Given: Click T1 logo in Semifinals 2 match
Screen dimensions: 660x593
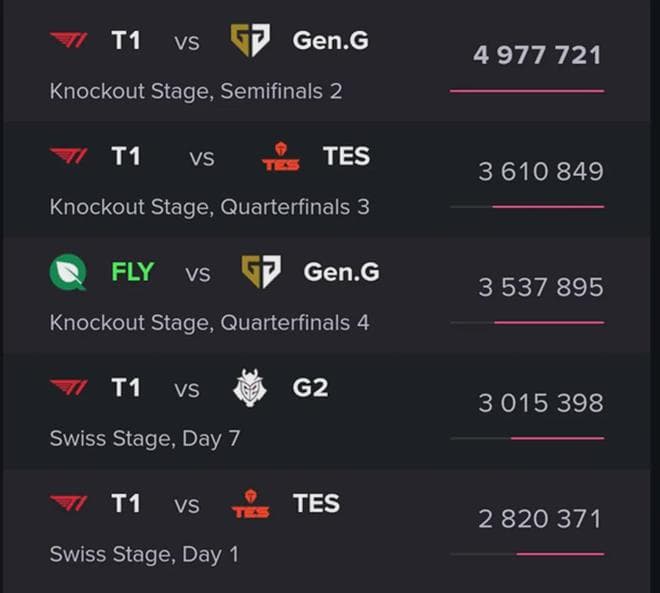Looking at the screenshot, I should click(x=69, y=40).
